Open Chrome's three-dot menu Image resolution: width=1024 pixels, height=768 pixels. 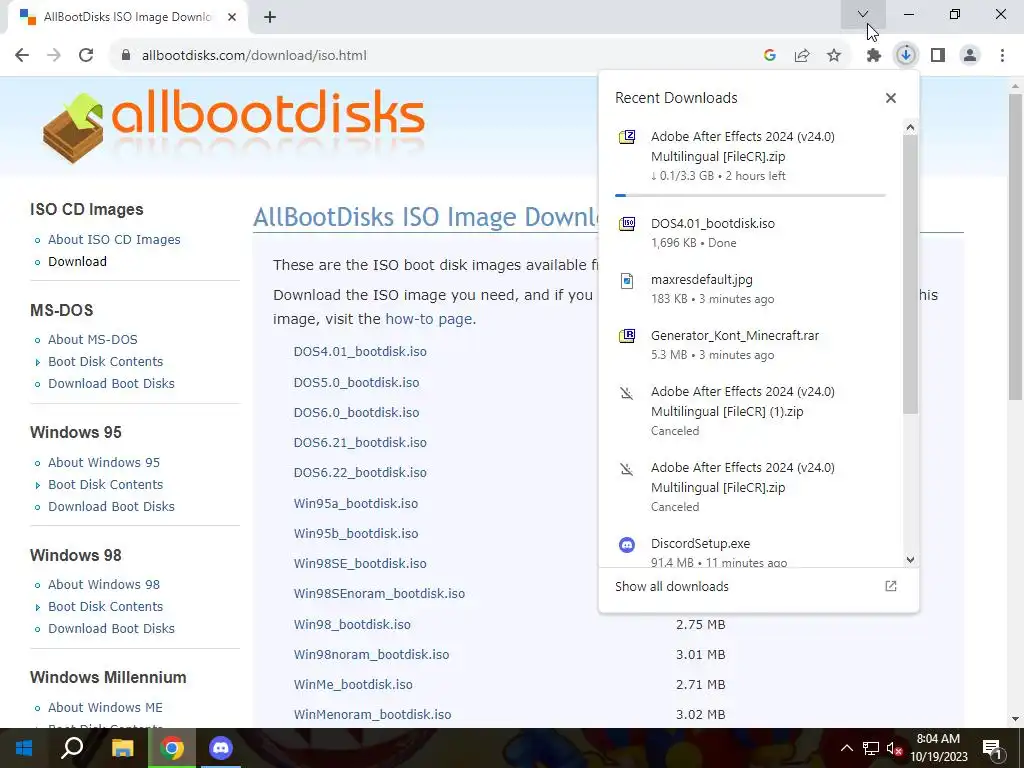[1002, 56]
